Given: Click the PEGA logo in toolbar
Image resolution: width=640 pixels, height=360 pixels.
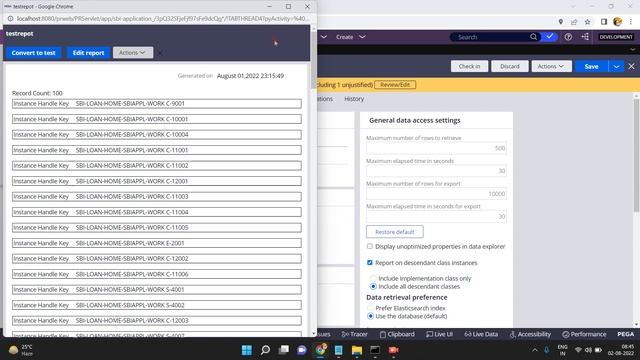Looking at the screenshot, I should [x=625, y=334].
